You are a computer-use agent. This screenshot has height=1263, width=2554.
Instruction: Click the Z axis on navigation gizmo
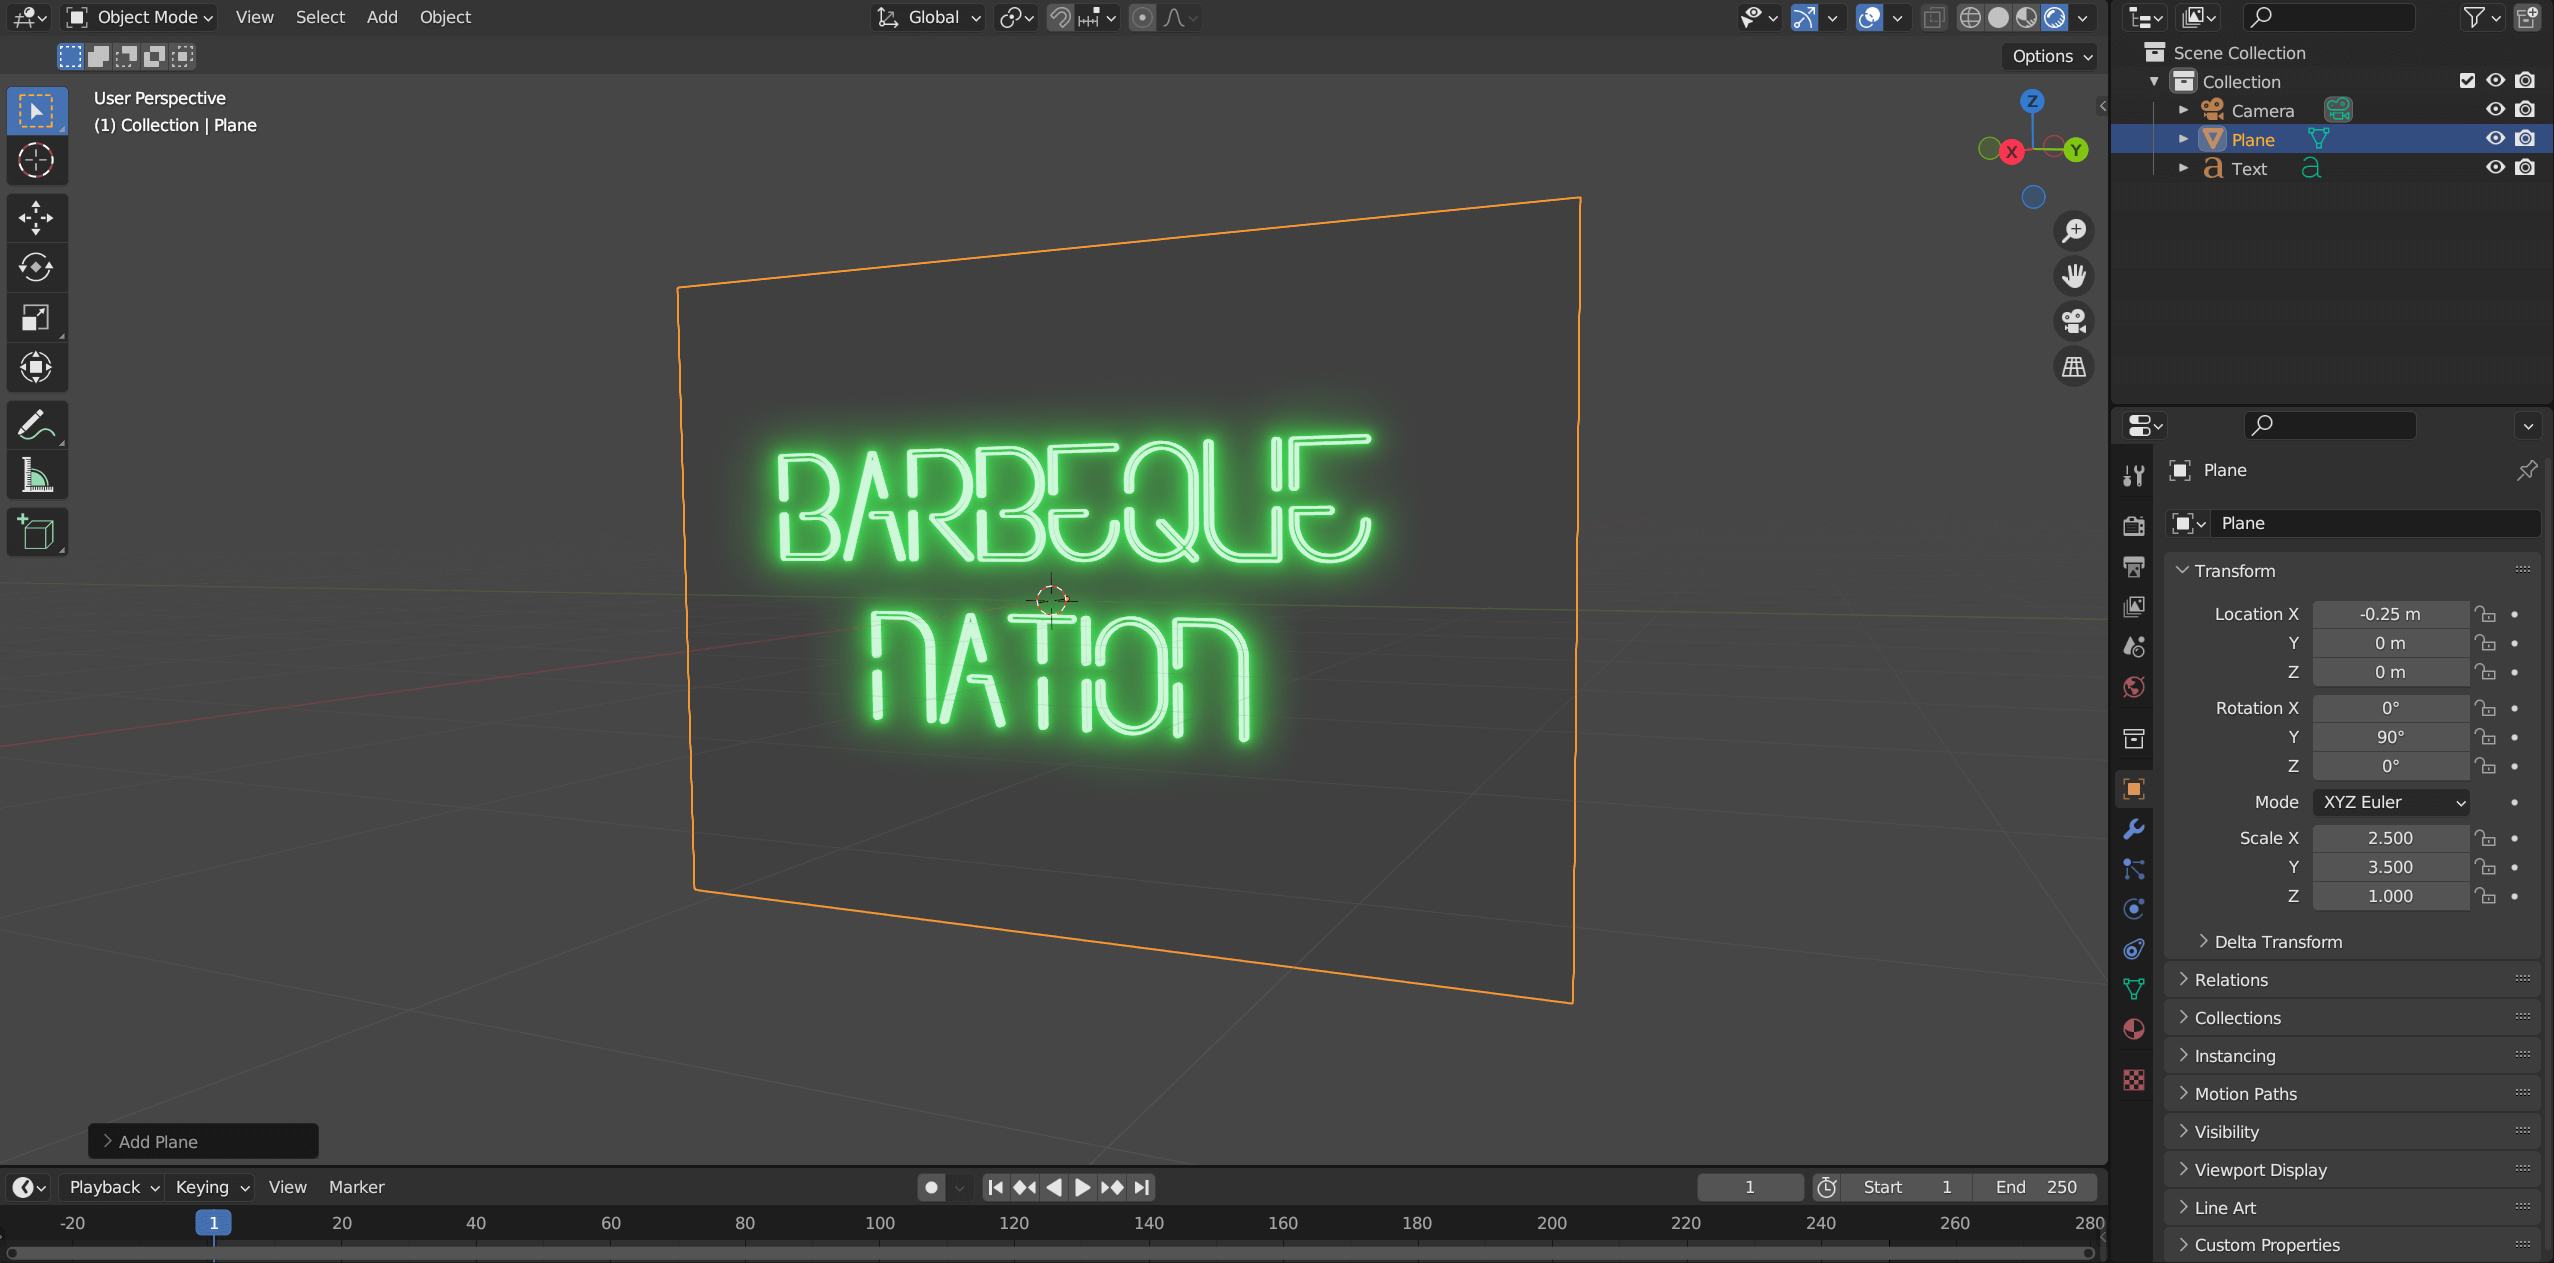[2032, 101]
